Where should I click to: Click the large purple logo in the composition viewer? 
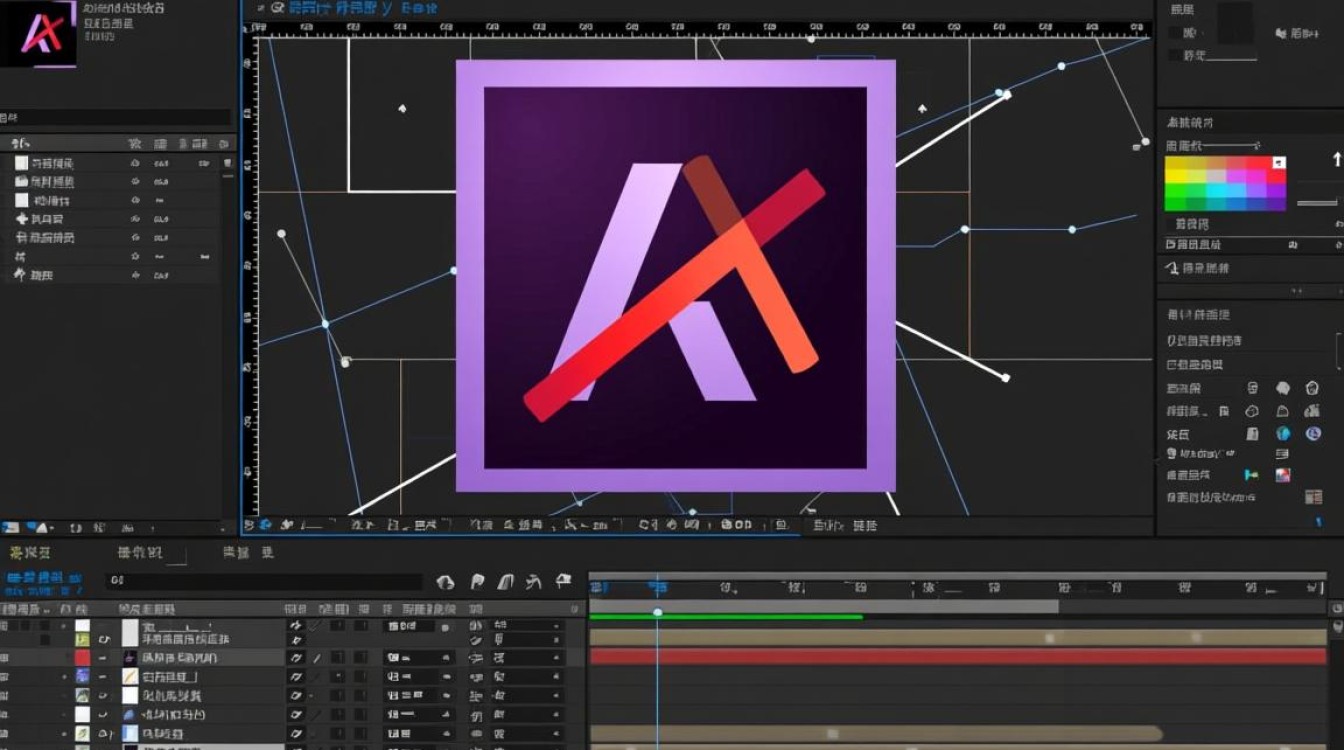pos(675,276)
